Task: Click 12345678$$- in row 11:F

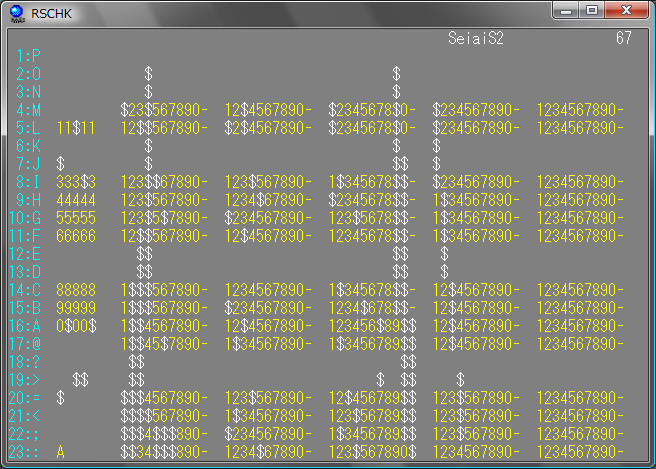Action: click(372, 236)
